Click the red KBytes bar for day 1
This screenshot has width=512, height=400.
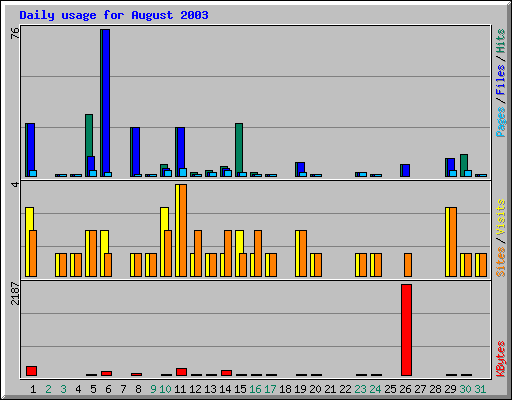[x=31, y=371]
